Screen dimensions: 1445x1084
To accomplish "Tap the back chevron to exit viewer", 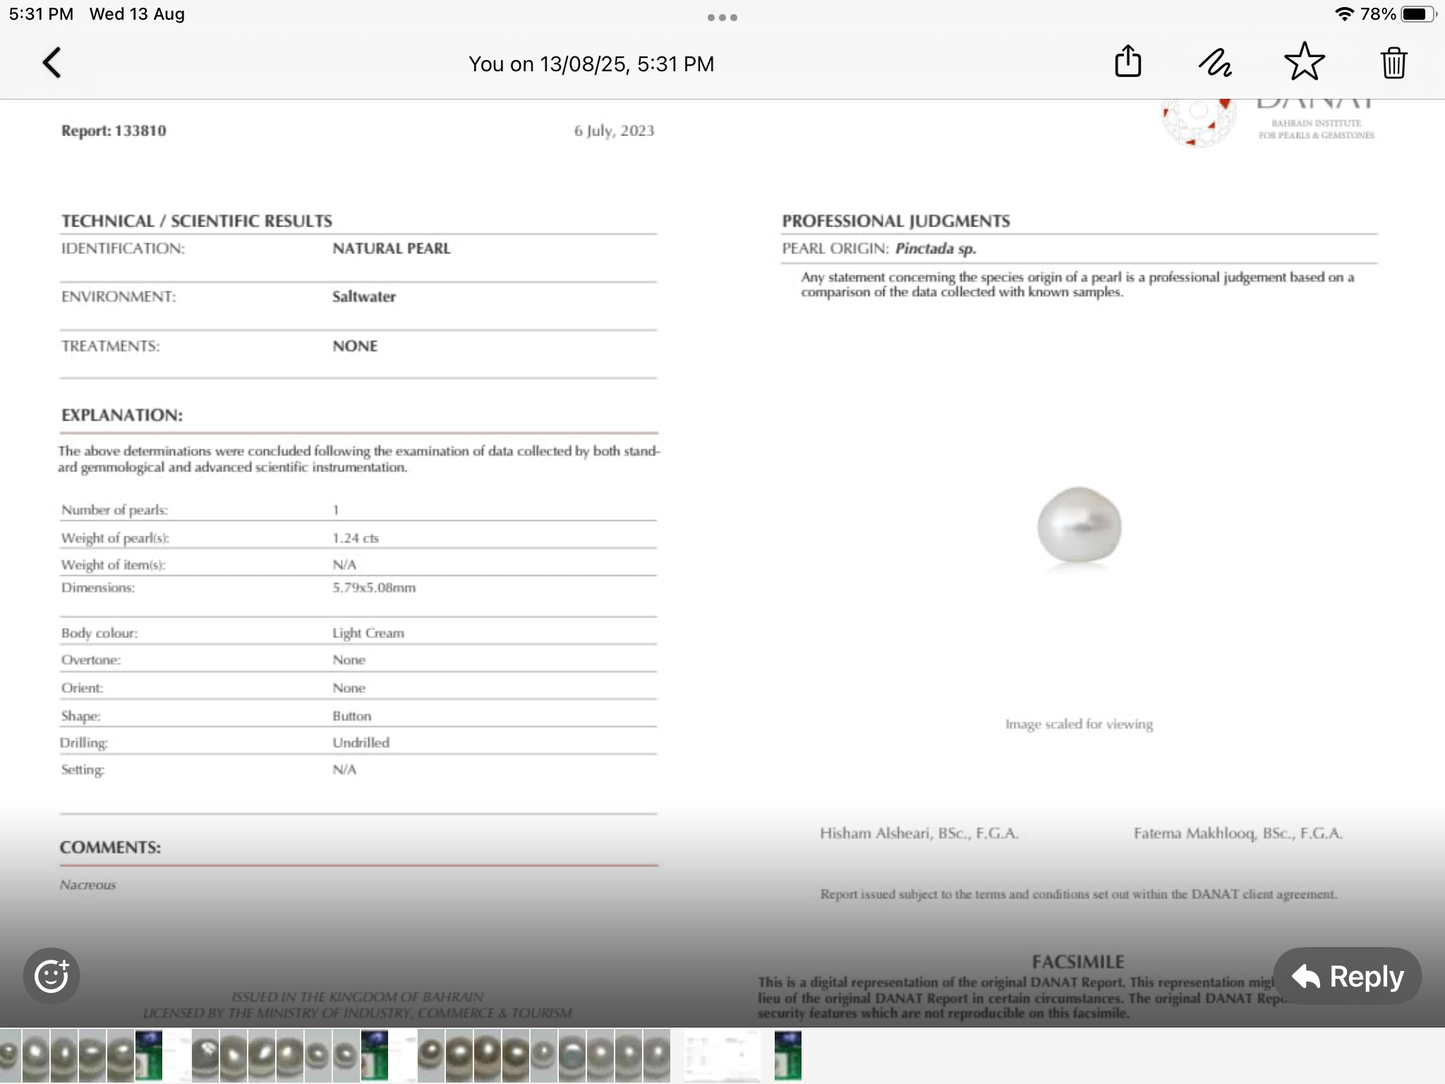I will click(51, 62).
